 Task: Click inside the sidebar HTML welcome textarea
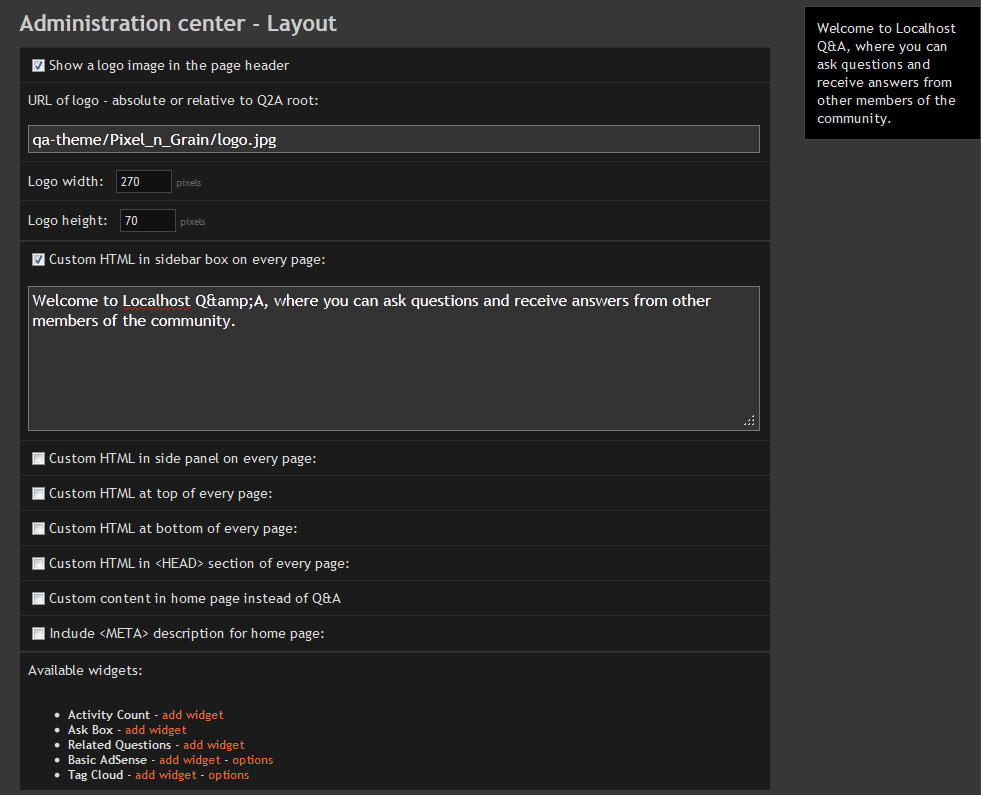[x=394, y=358]
